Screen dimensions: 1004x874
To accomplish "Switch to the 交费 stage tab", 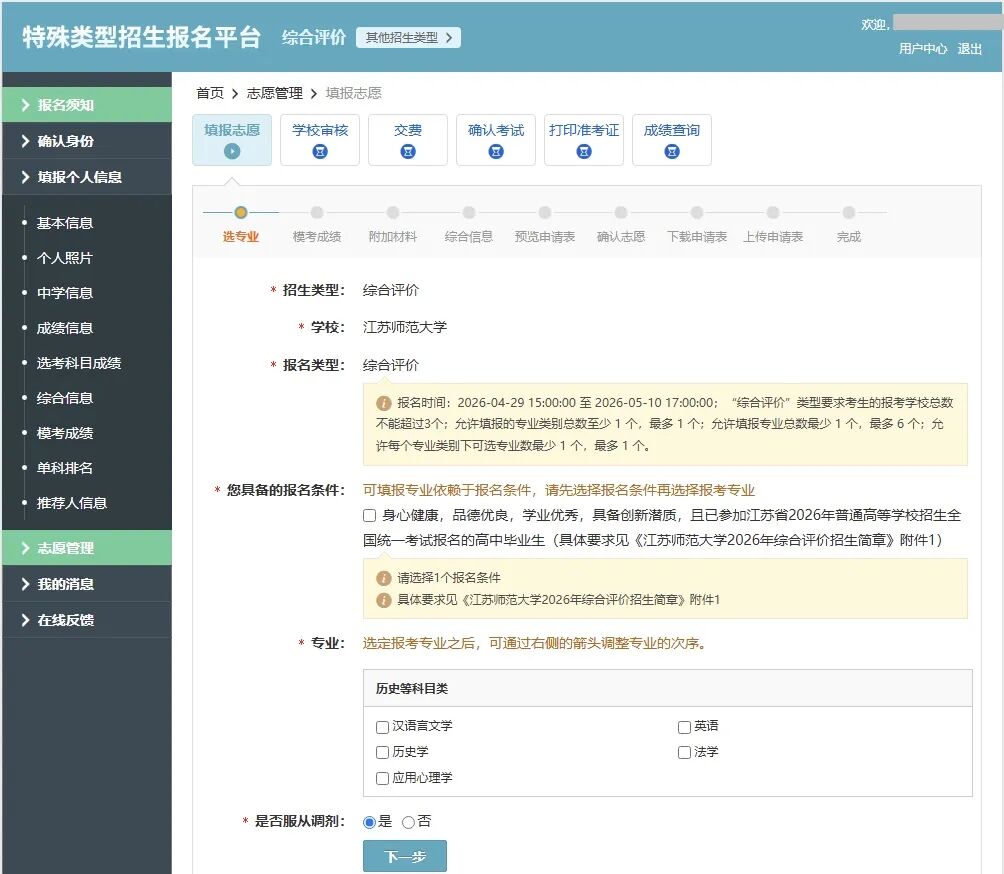I will click(408, 140).
